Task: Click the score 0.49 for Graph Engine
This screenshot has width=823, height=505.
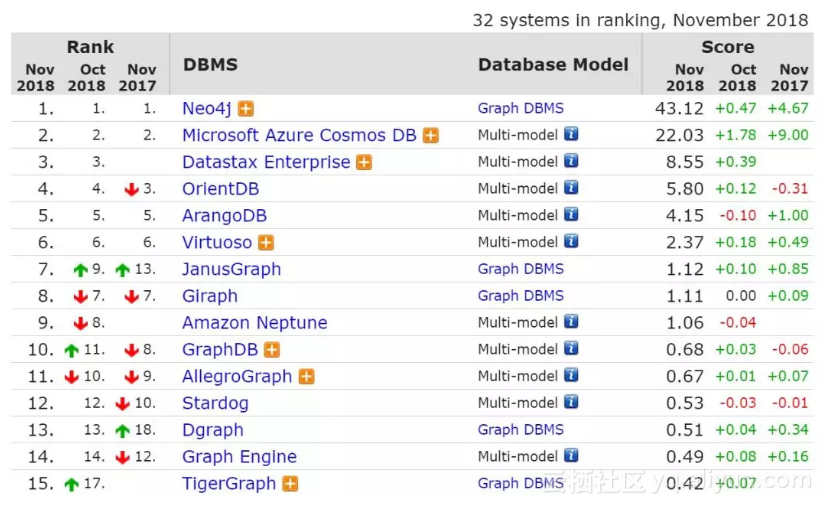Action: tap(684, 457)
